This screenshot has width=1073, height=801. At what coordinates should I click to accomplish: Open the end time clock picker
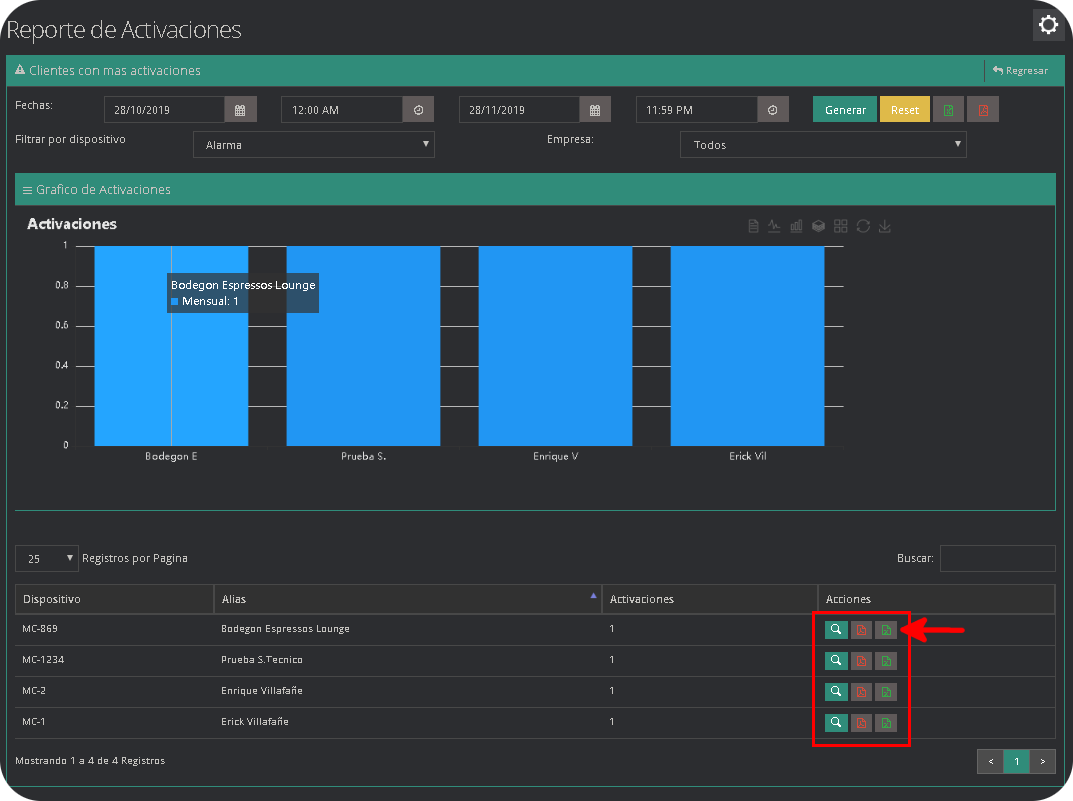[773, 110]
